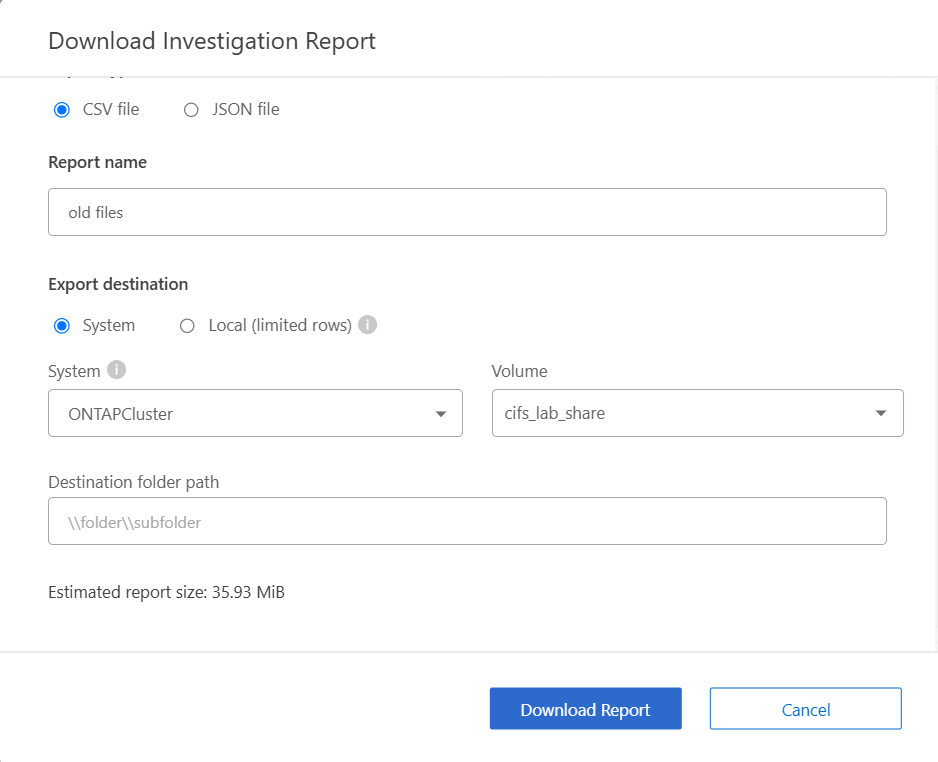Image resolution: width=938 pixels, height=762 pixels.
Task: Click the Report name section heading
Action: coord(97,161)
